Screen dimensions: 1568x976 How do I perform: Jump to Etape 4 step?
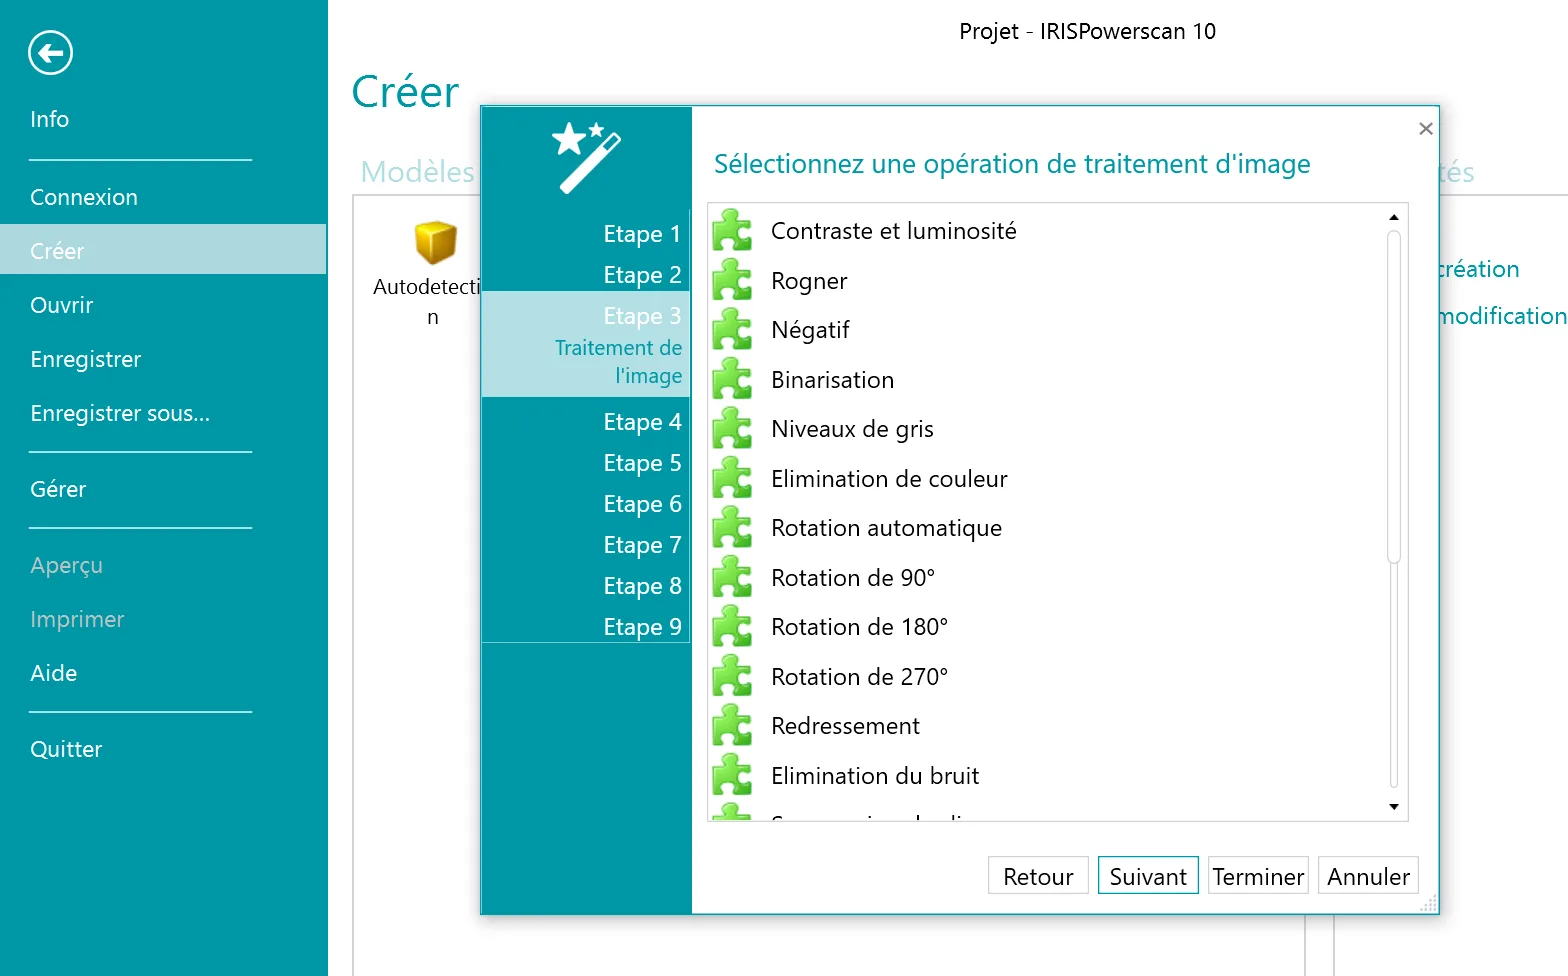(642, 422)
